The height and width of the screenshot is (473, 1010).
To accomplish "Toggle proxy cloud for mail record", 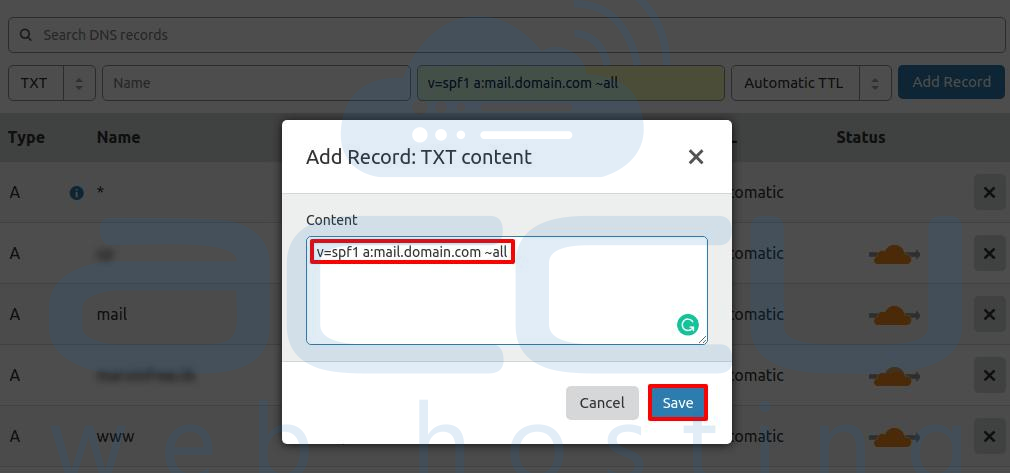I will [894, 316].
